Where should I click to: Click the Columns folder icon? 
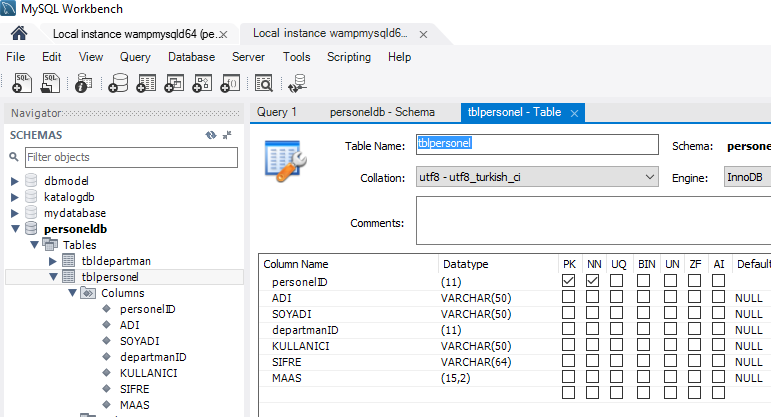tap(88, 293)
